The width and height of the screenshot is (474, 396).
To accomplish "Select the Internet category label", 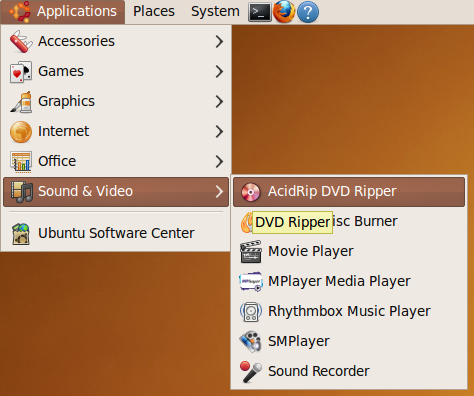I will click(x=63, y=131).
